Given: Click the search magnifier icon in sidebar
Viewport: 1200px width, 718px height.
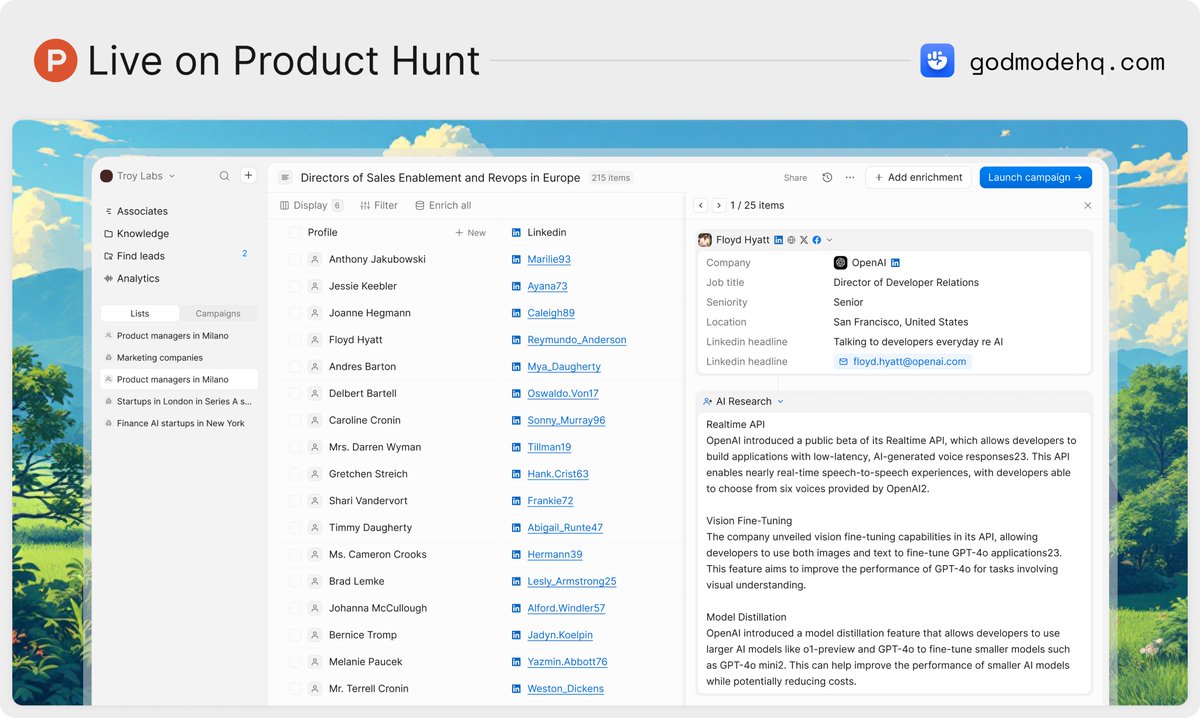Looking at the screenshot, I should [225, 176].
